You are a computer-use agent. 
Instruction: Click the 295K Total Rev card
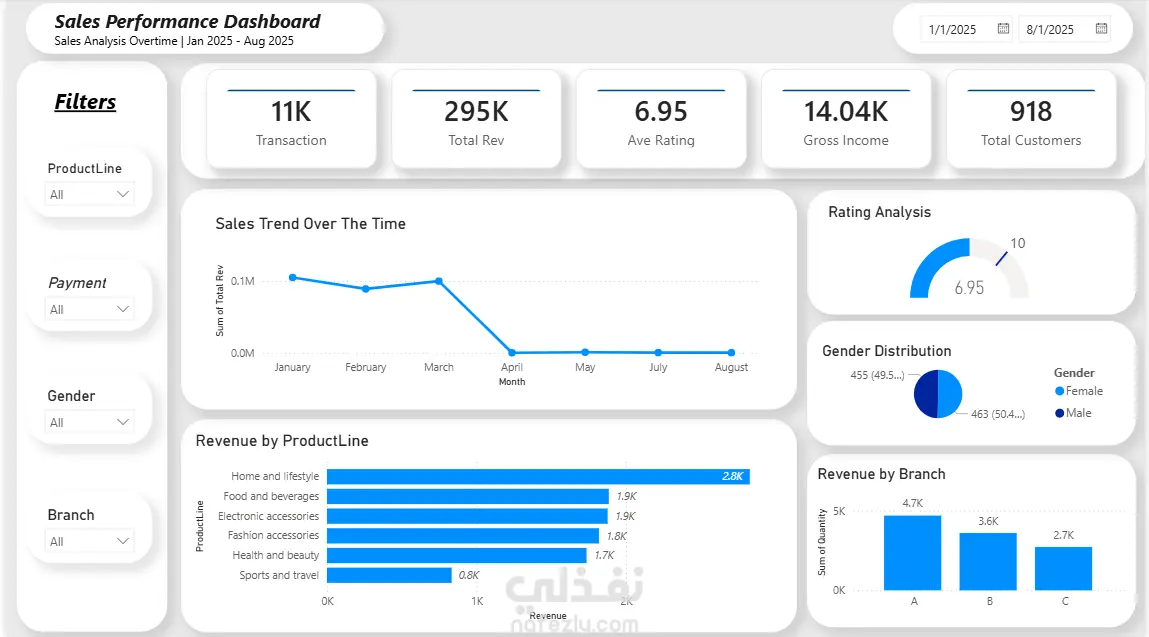(476, 119)
